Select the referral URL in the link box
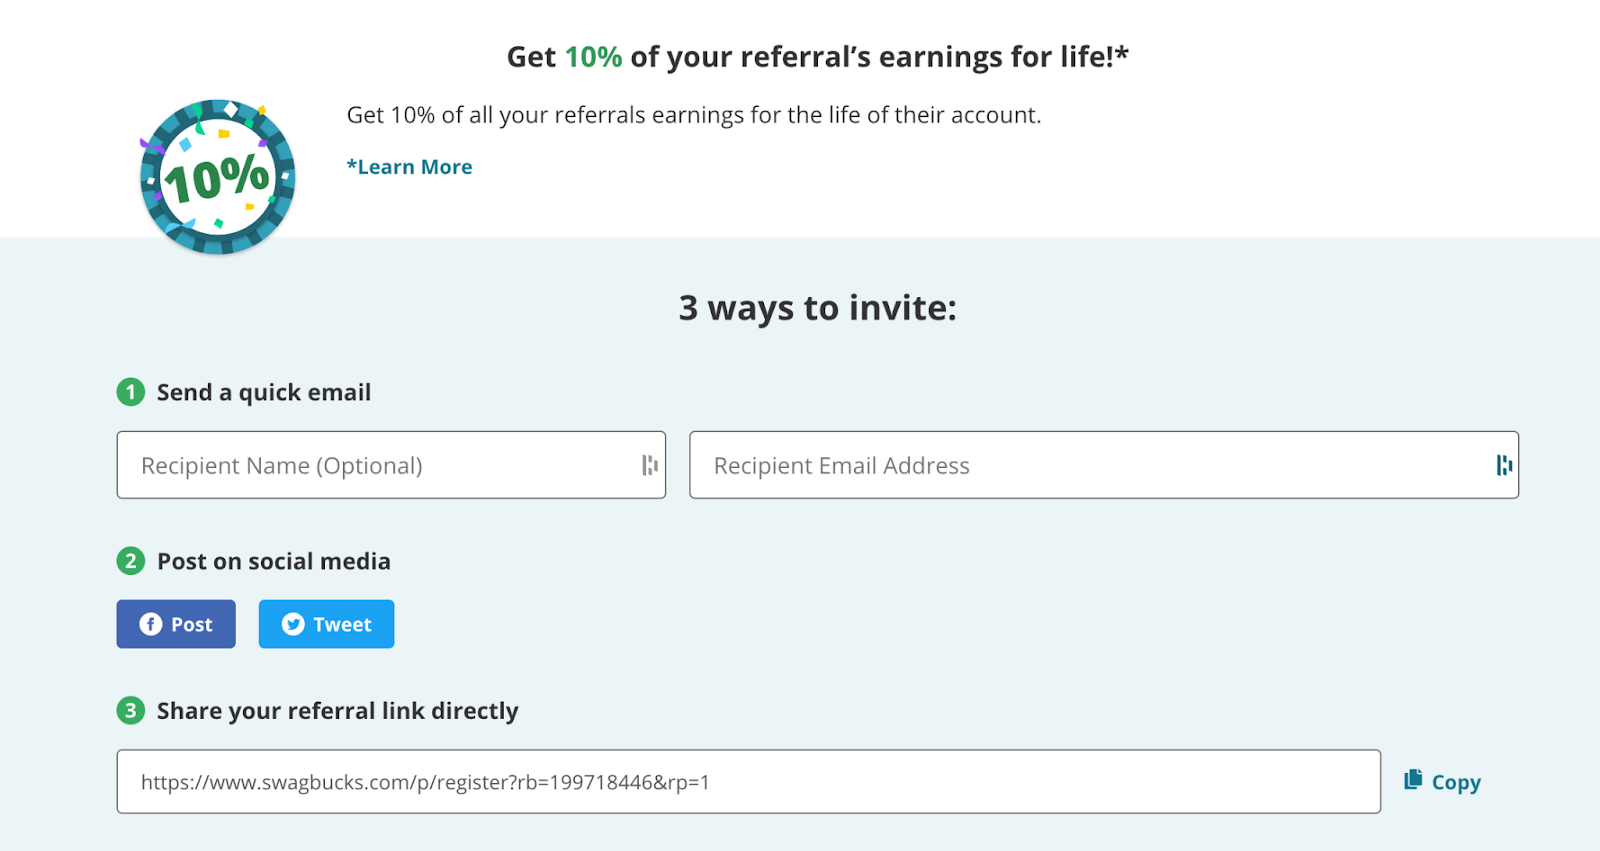The image size is (1600, 851). (424, 782)
